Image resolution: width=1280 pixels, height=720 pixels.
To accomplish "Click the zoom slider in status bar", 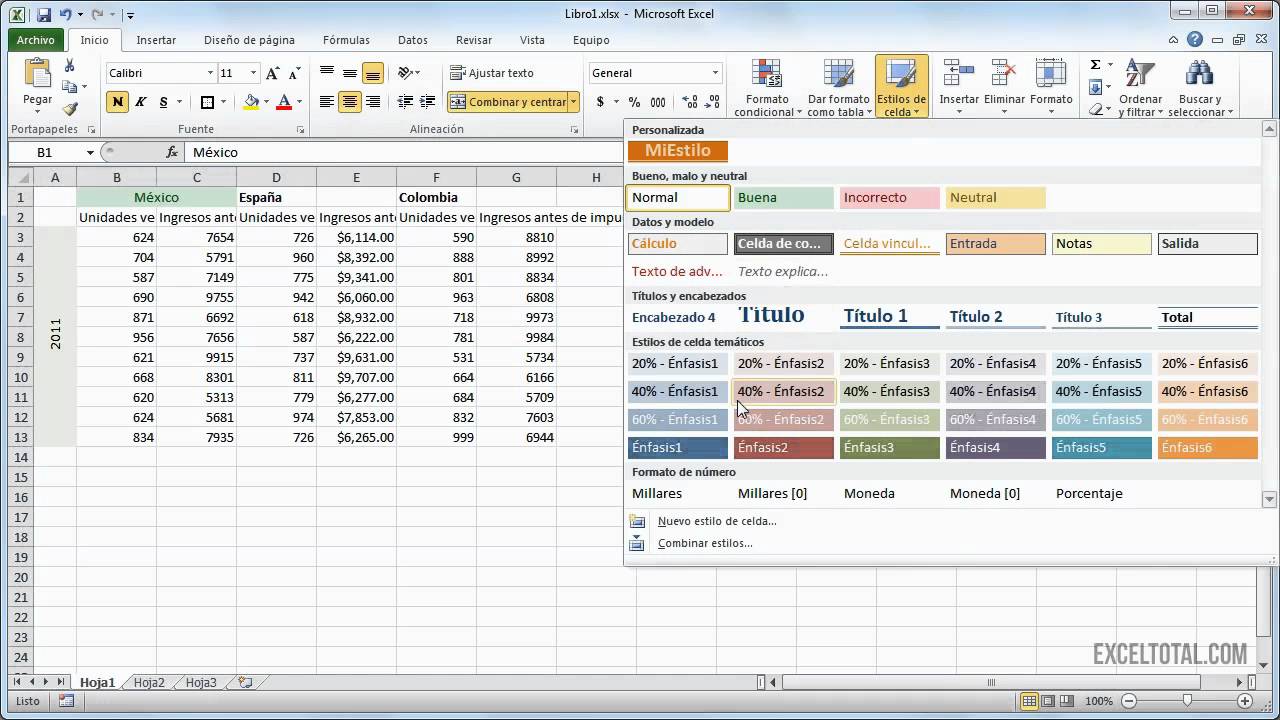I will pyautogui.click(x=1188, y=701).
